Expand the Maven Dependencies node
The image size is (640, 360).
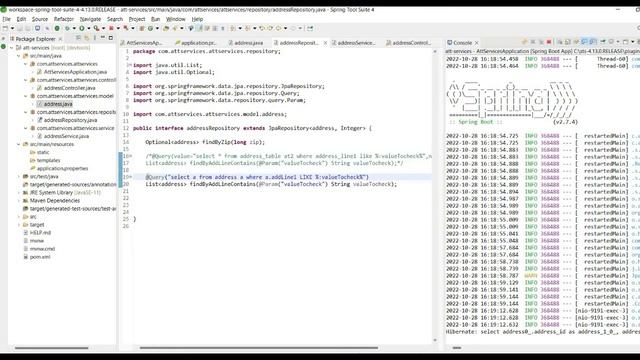coord(18,200)
